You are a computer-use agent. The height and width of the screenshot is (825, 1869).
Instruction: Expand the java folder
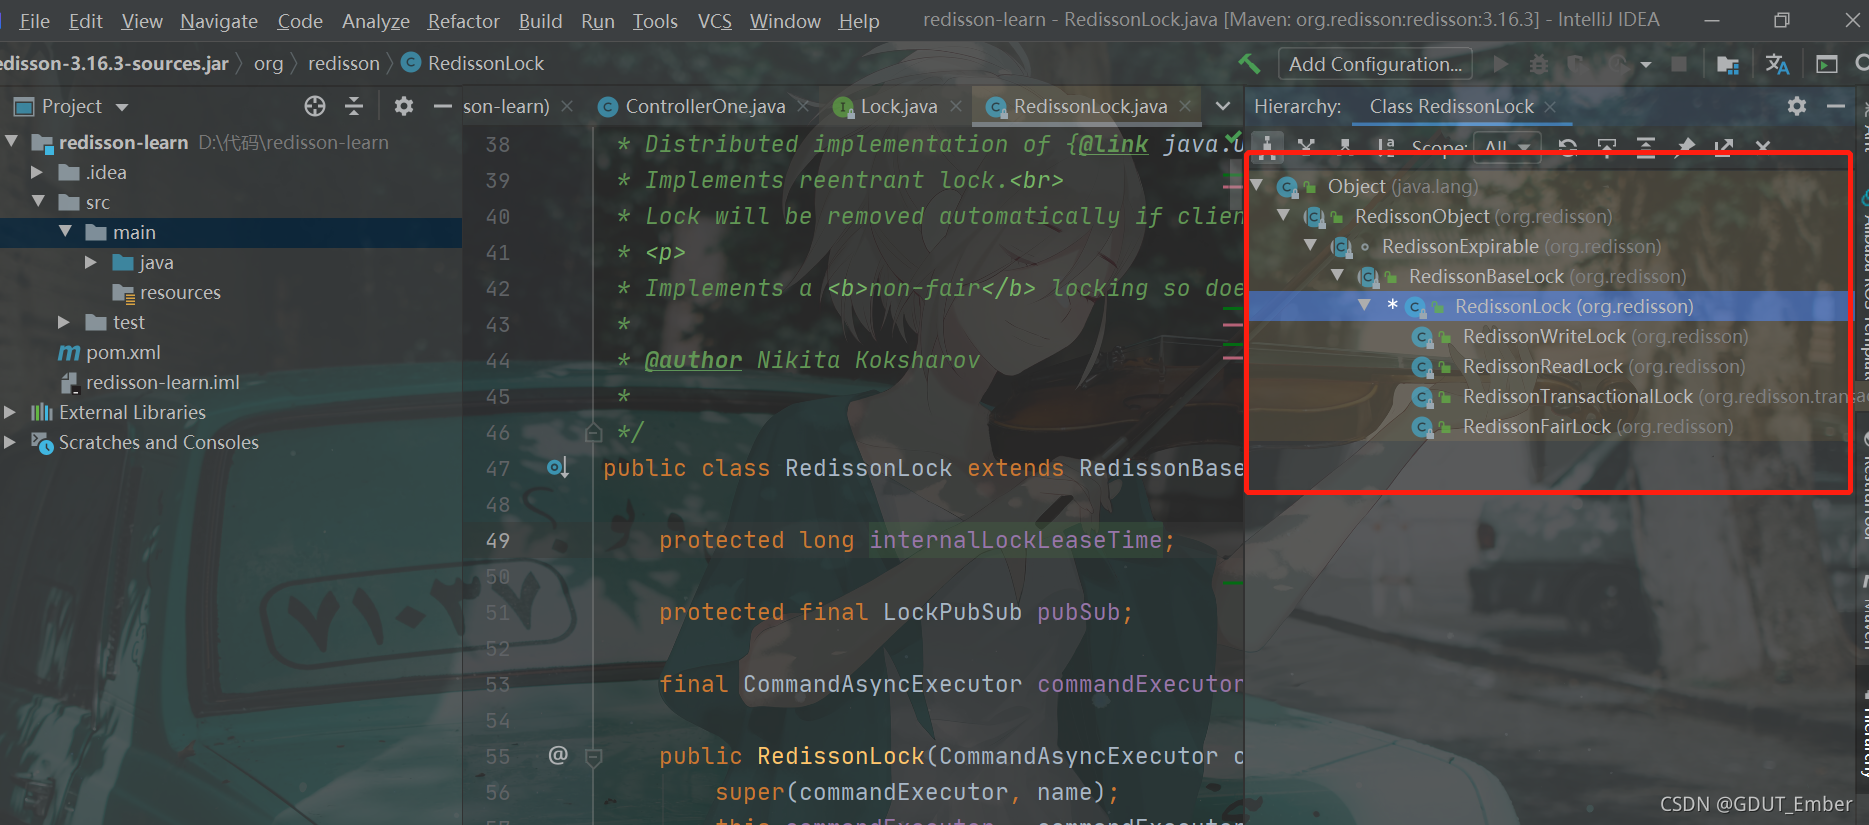click(91, 262)
